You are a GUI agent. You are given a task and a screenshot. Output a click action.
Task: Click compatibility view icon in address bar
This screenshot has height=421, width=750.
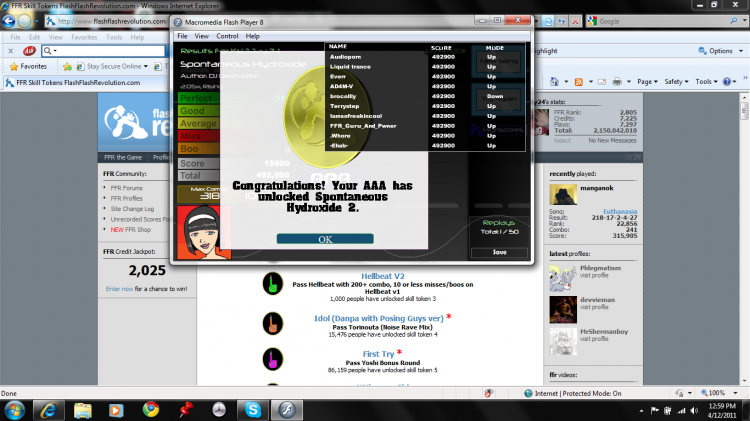pyautogui.click(x=549, y=21)
